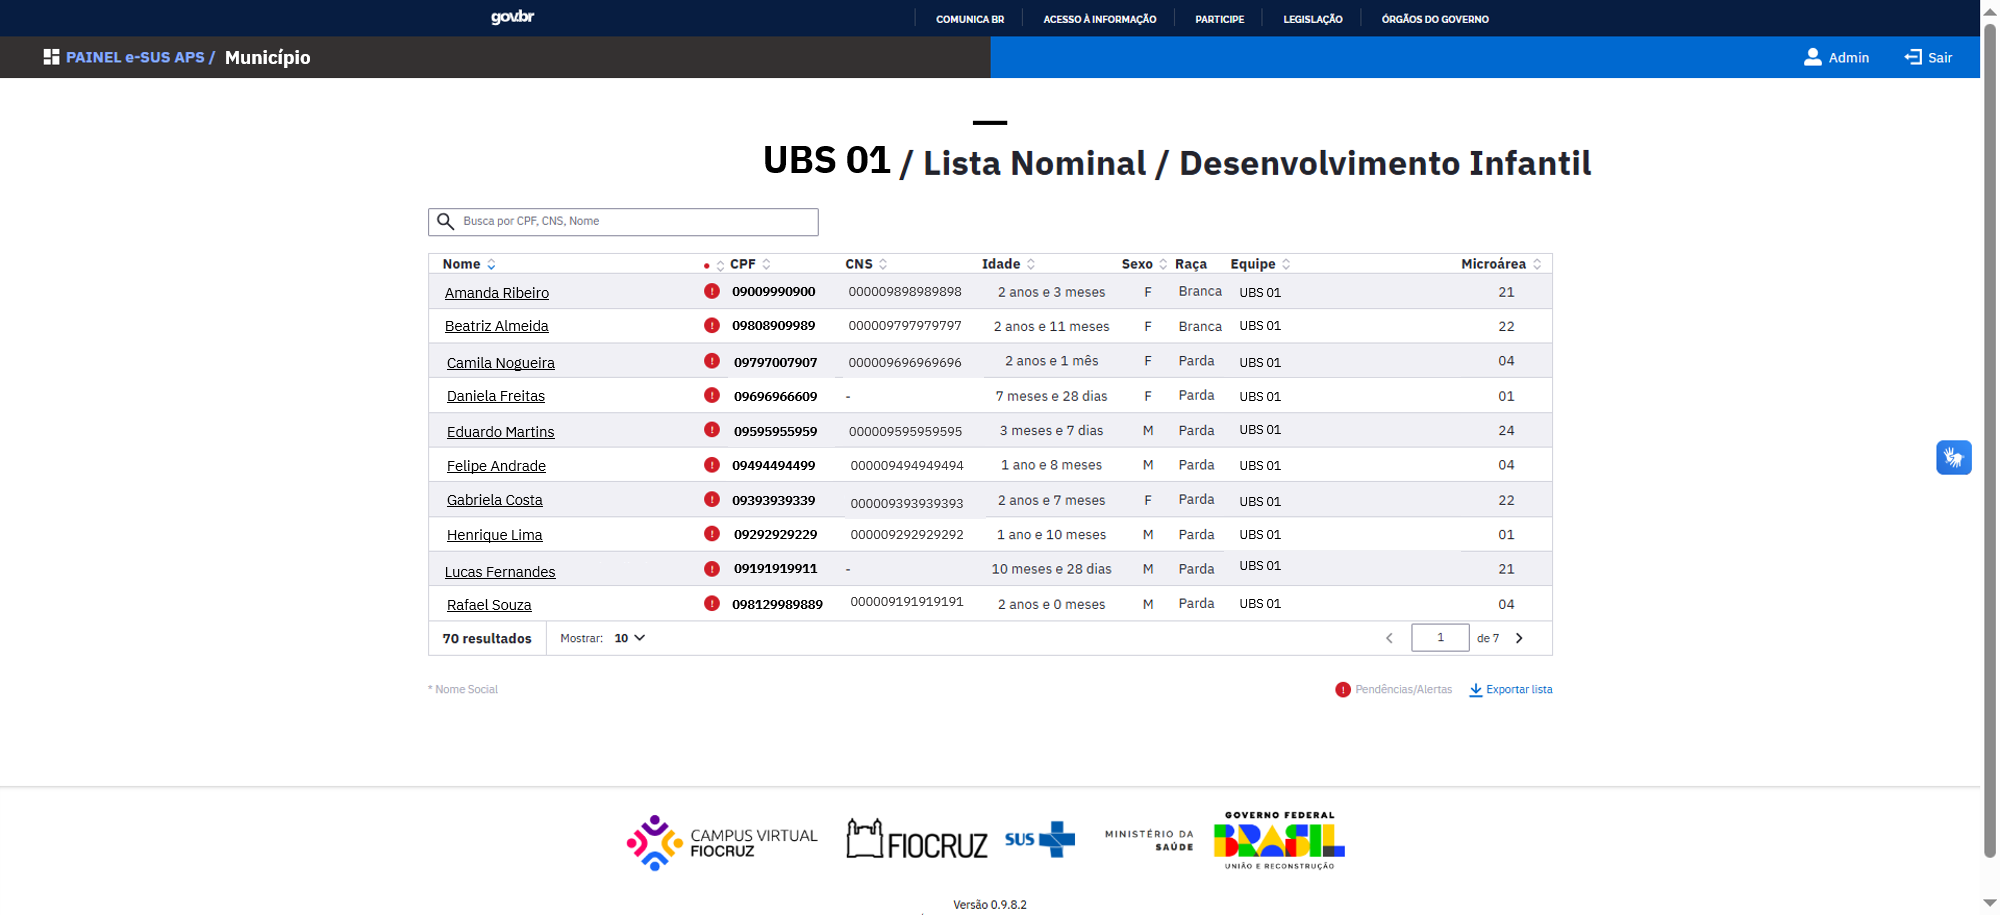Open the accessibility widget on the right edge
The height and width of the screenshot is (915, 2000).
click(1954, 457)
